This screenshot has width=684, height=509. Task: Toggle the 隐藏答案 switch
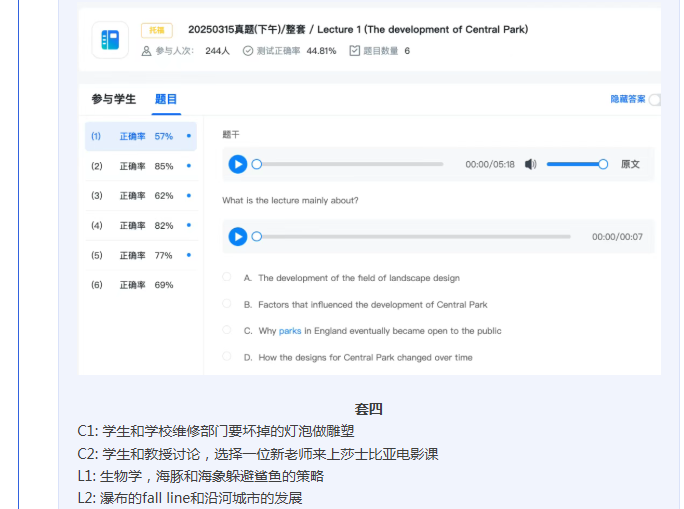coord(654,99)
